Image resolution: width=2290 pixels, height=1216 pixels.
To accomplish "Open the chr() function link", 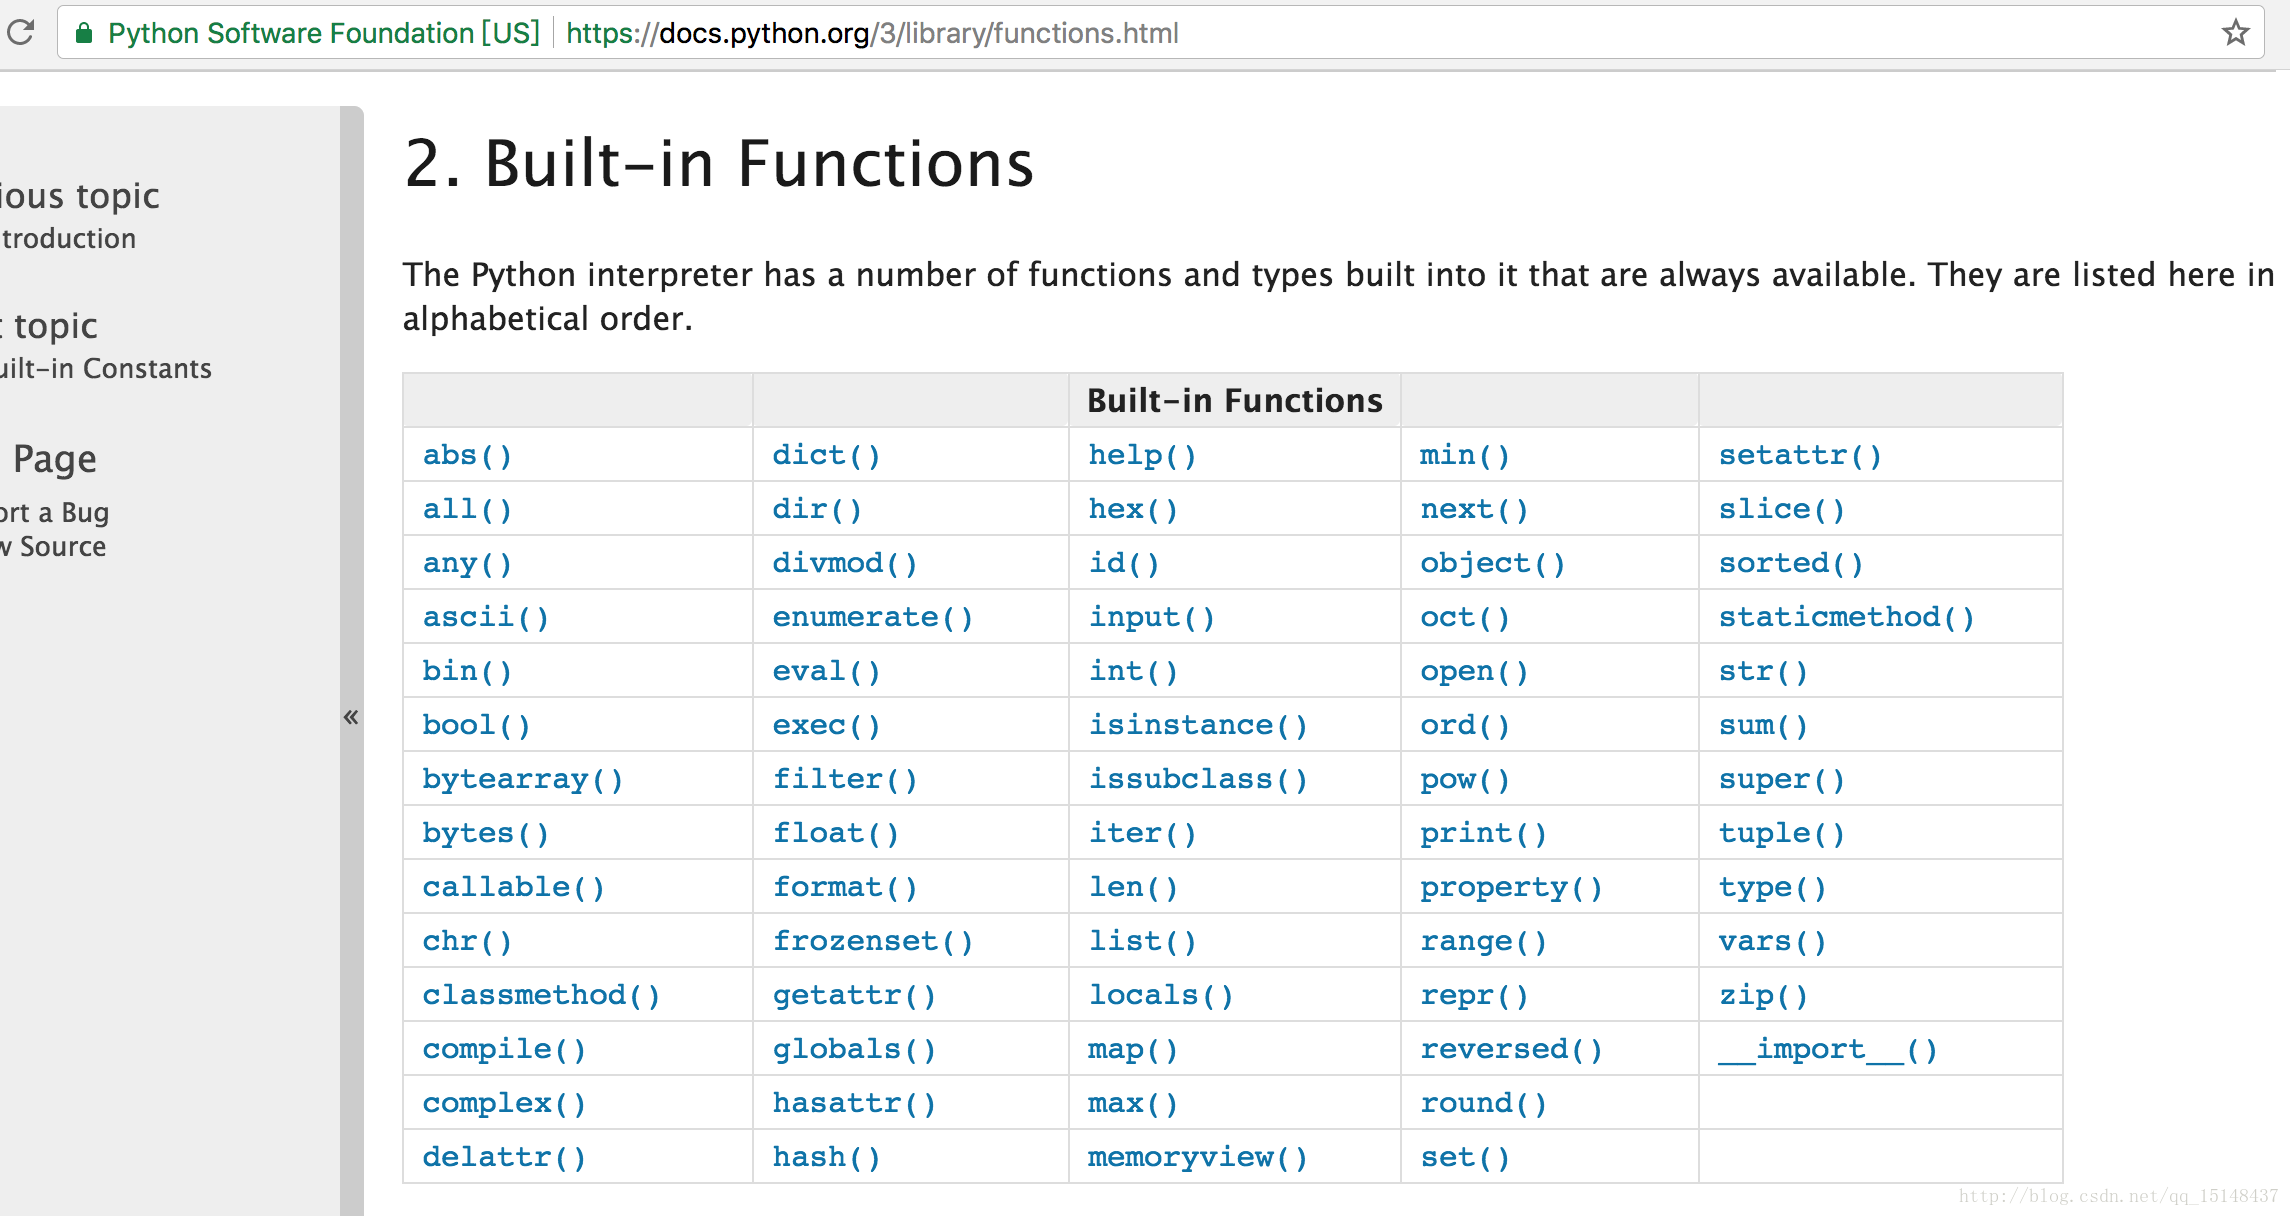I will pos(467,942).
